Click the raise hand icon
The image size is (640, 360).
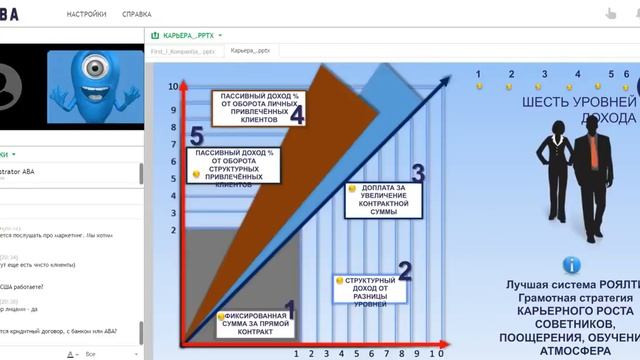[x=611, y=14]
